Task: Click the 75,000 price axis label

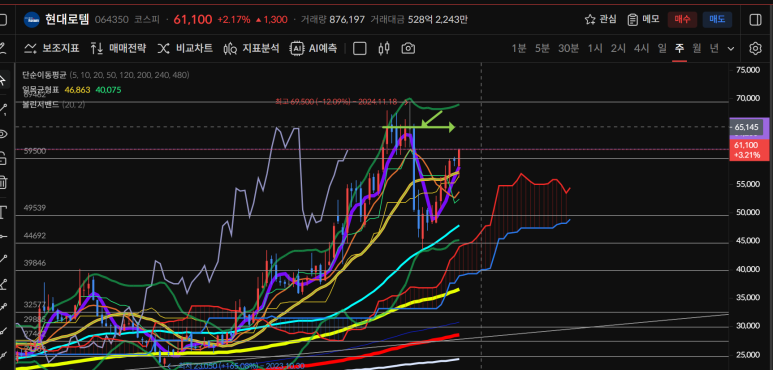Action: (747, 70)
